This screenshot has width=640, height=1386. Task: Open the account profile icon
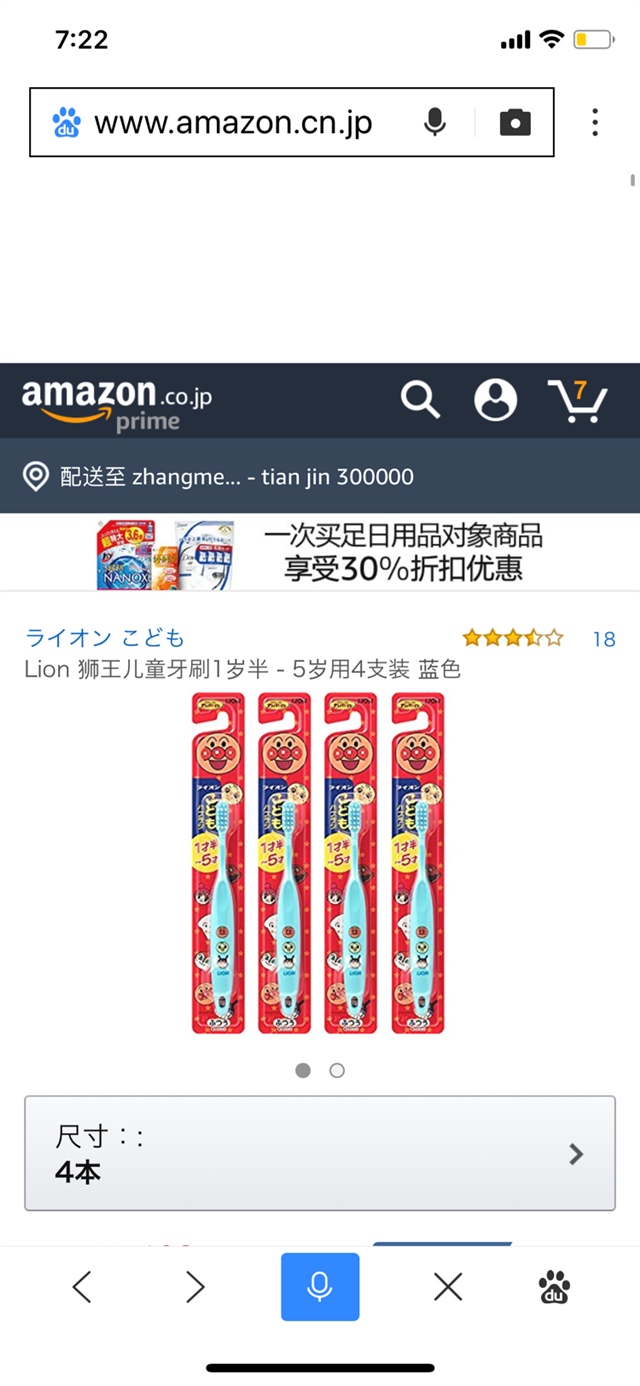coord(495,400)
